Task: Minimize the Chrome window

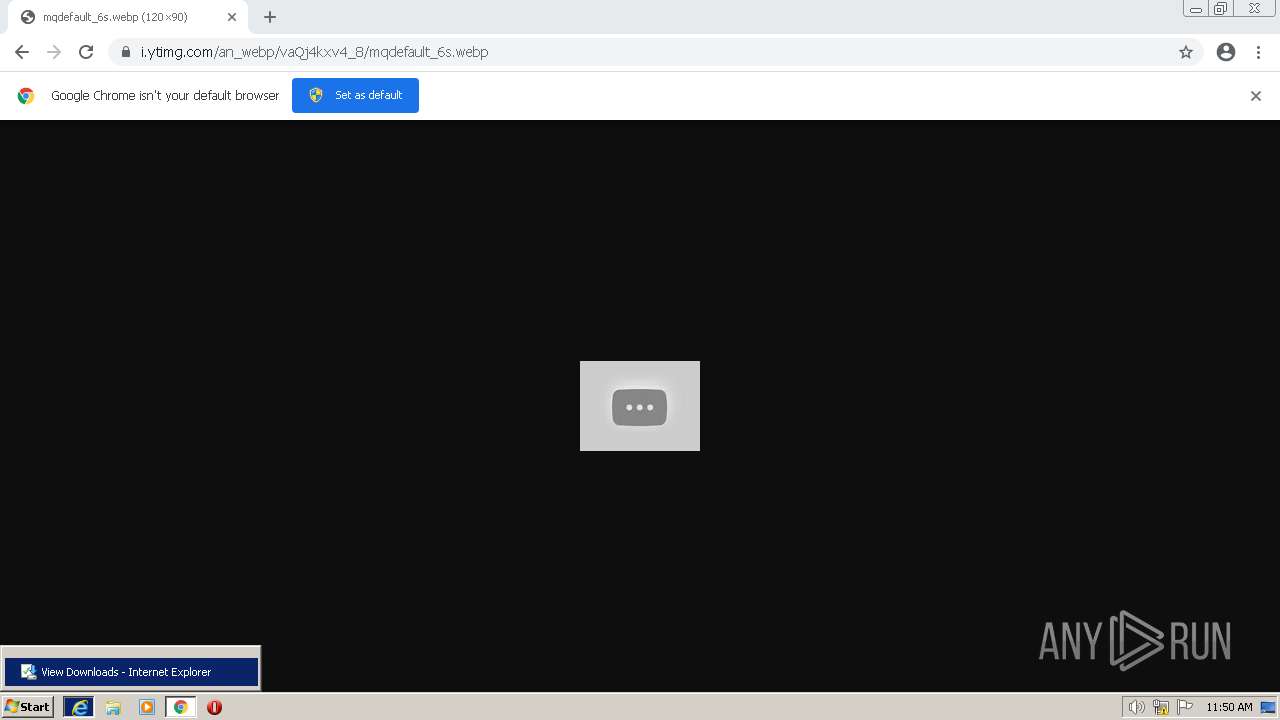Action: (1196, 9)
